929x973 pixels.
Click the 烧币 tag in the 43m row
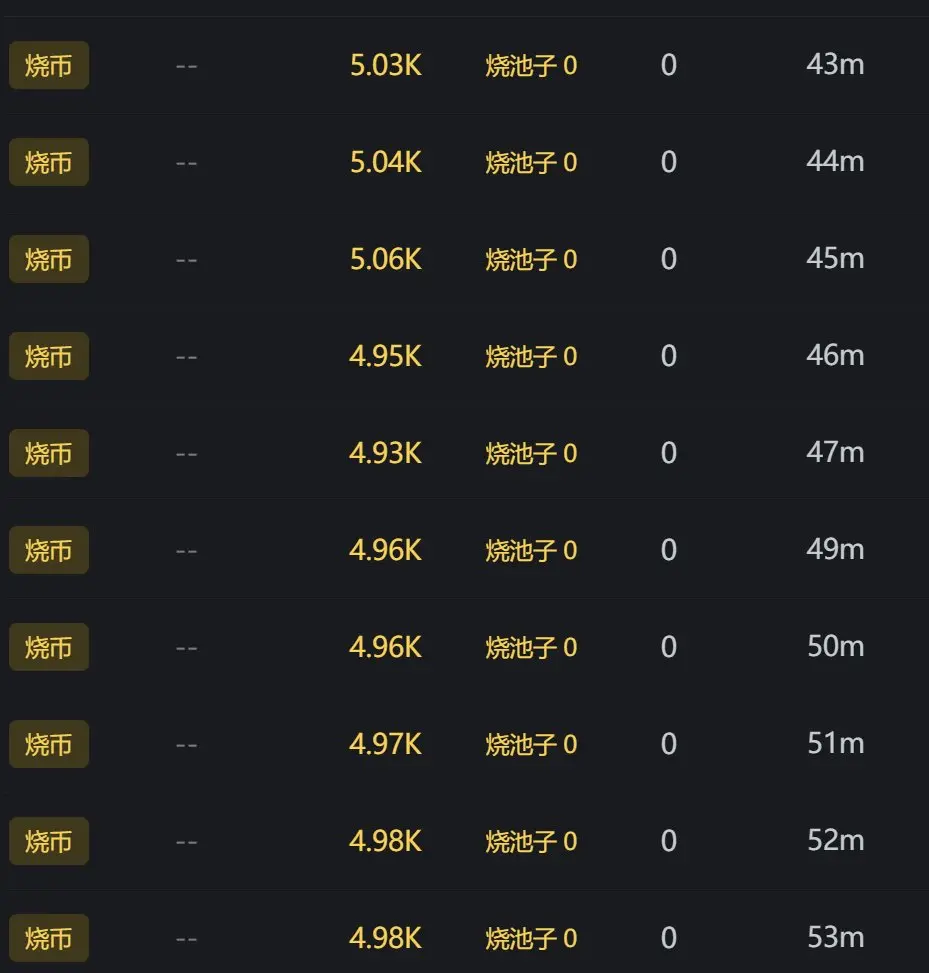click(49, 65)
